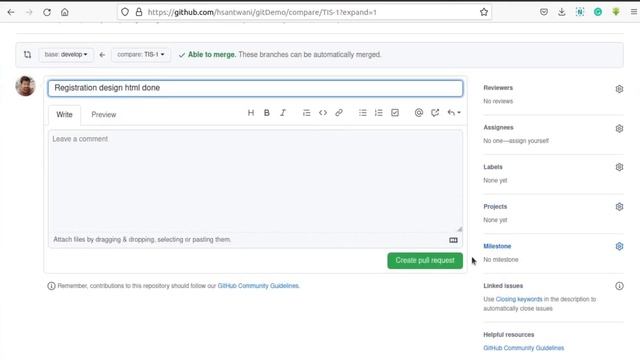This screenshot has height=360, width=640.
Task: Open GitHub Community Guidelines link under form
Action: click(258, 286)
